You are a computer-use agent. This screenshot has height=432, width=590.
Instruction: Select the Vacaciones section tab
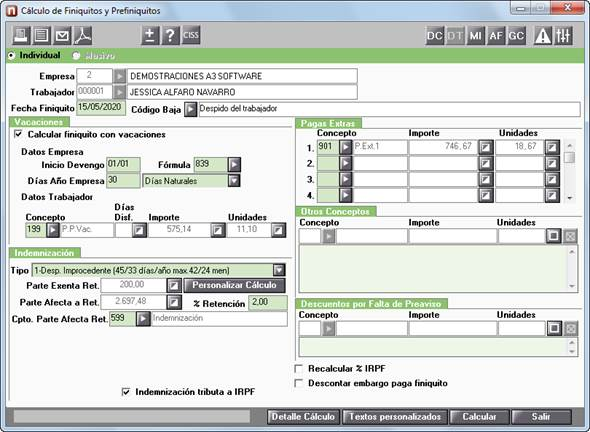[x=39, y=122]
